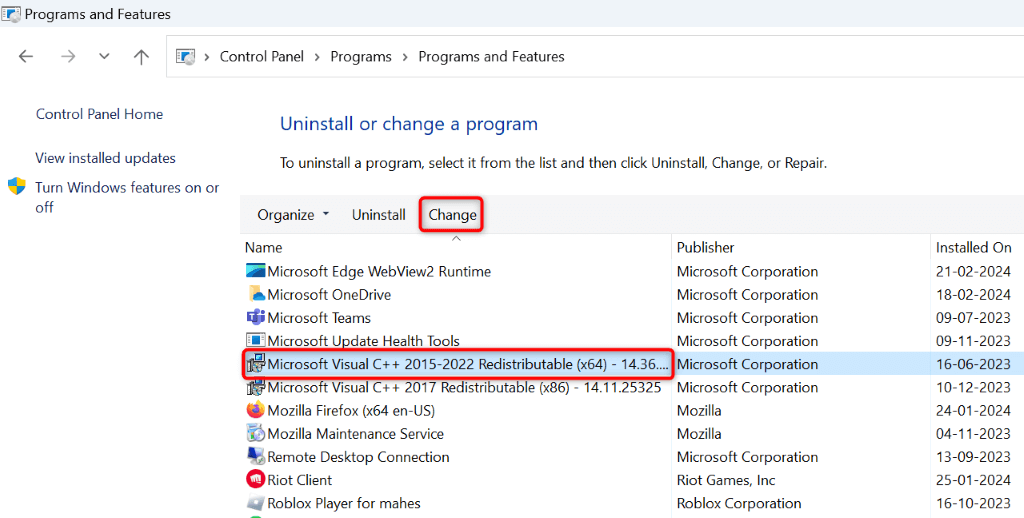Viewport: 1024px width, 518px height.
Task: Click the Microsoft Teams program icon
Action: [255, 318]
